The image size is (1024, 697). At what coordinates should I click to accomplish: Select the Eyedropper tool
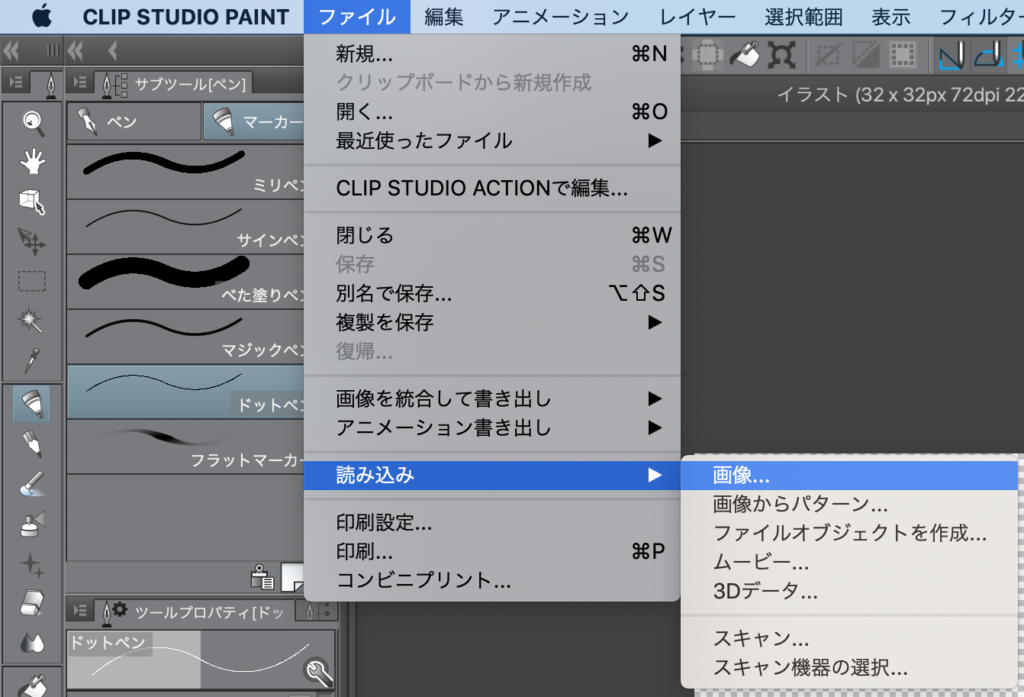point(31,360)
